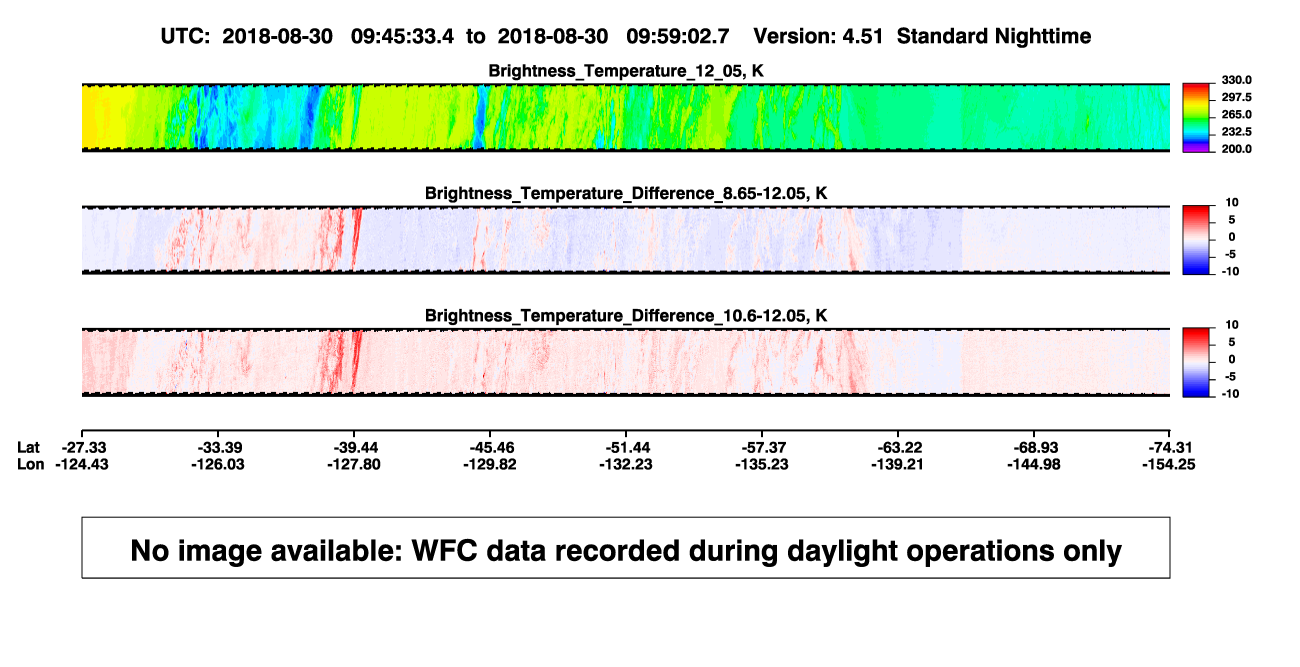Click longitude value -132.23
This screenshot has width=1300, height=667.
click(x=626, y=464)
